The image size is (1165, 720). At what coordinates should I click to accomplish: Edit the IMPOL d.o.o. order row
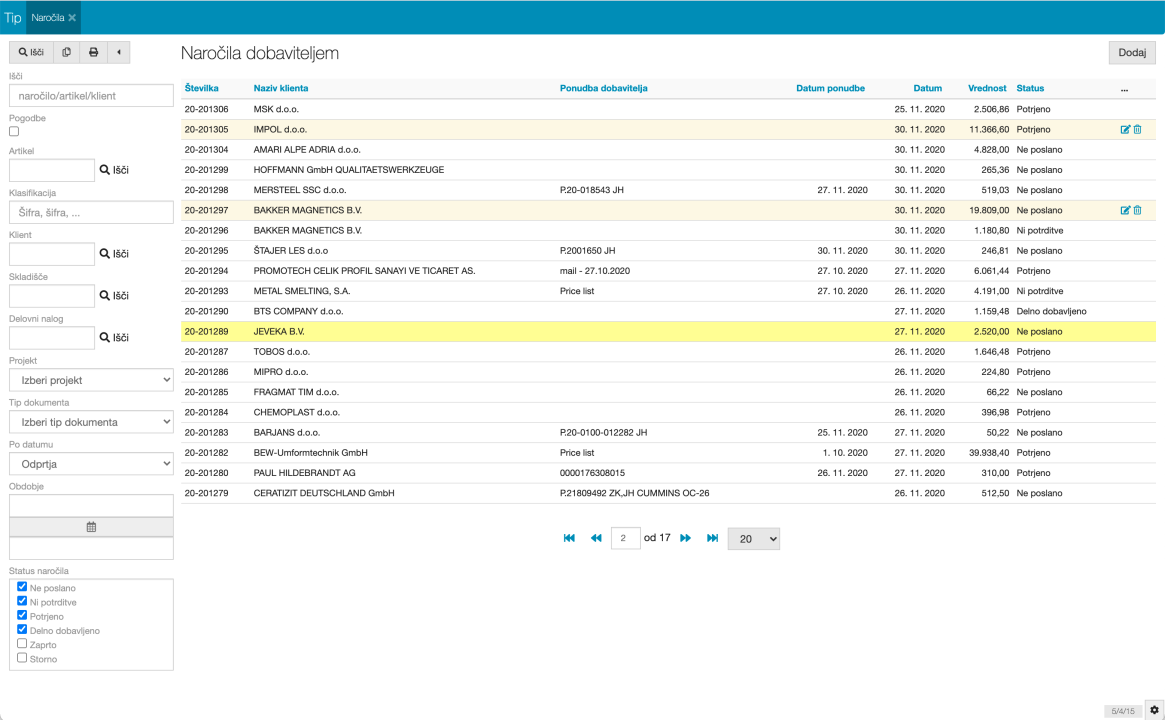[x=1125, y=130]
